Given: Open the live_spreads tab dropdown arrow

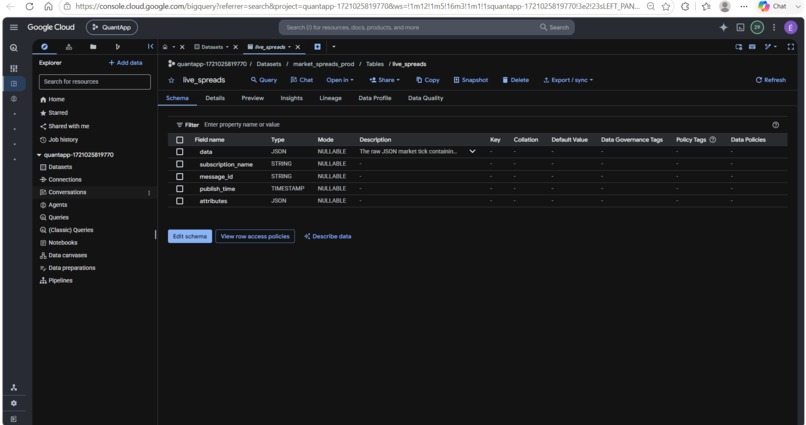Looking at the screenshot, I should pos(289,47).
